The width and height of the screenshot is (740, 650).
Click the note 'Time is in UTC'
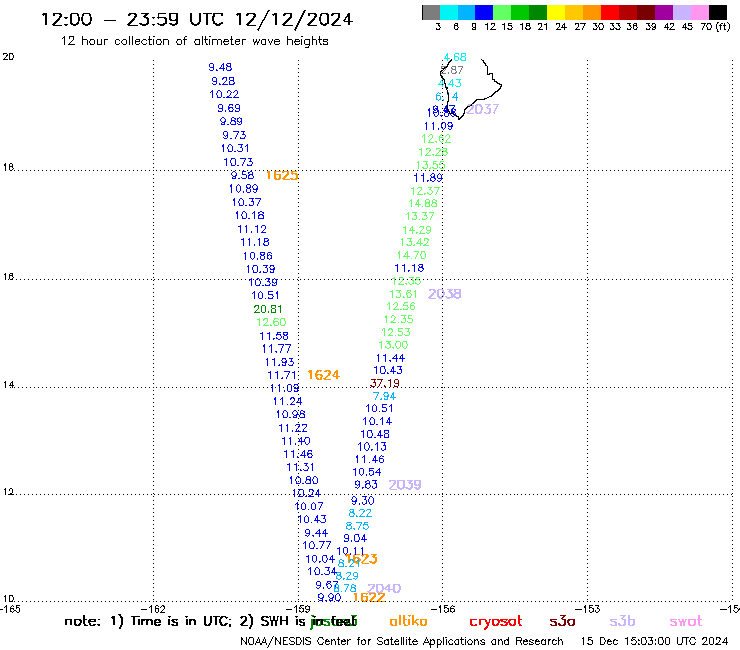click(181, 621)
